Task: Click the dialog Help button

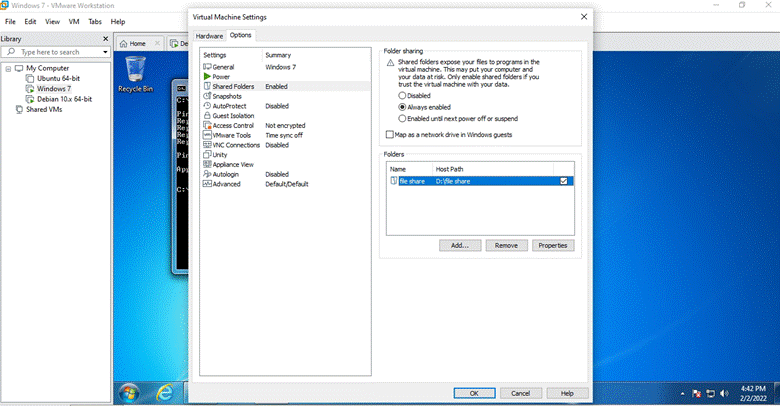Action: (567, 393)
